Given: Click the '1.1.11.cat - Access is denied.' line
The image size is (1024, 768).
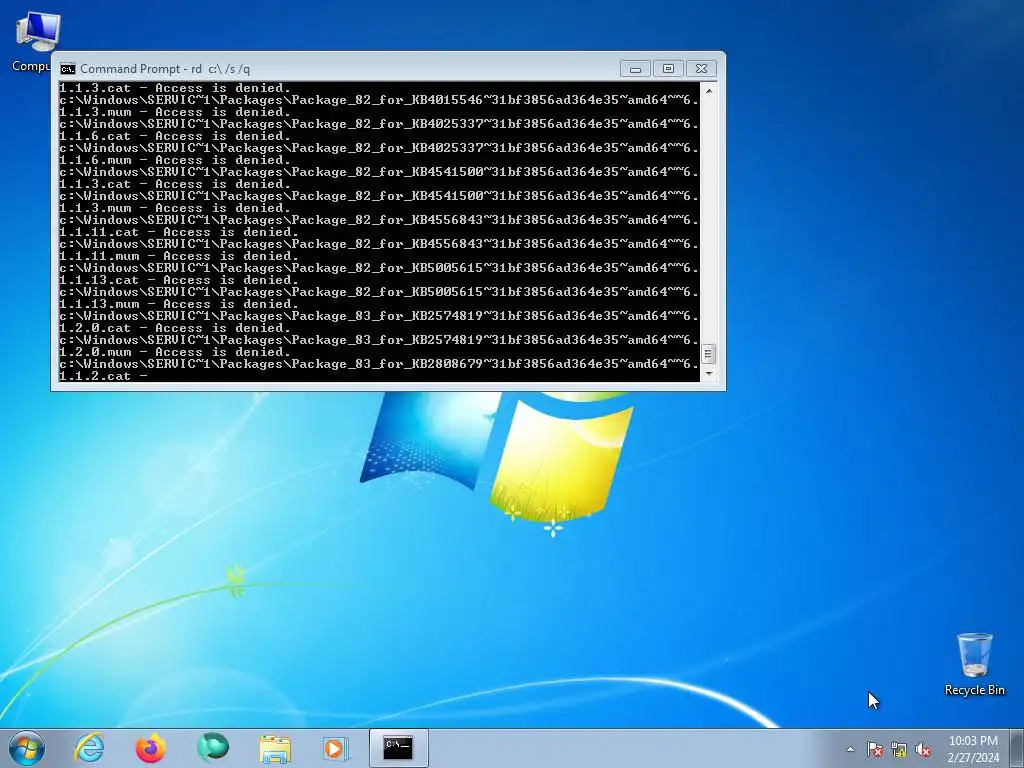Looking at the screenshot, I should coord(179,232).
